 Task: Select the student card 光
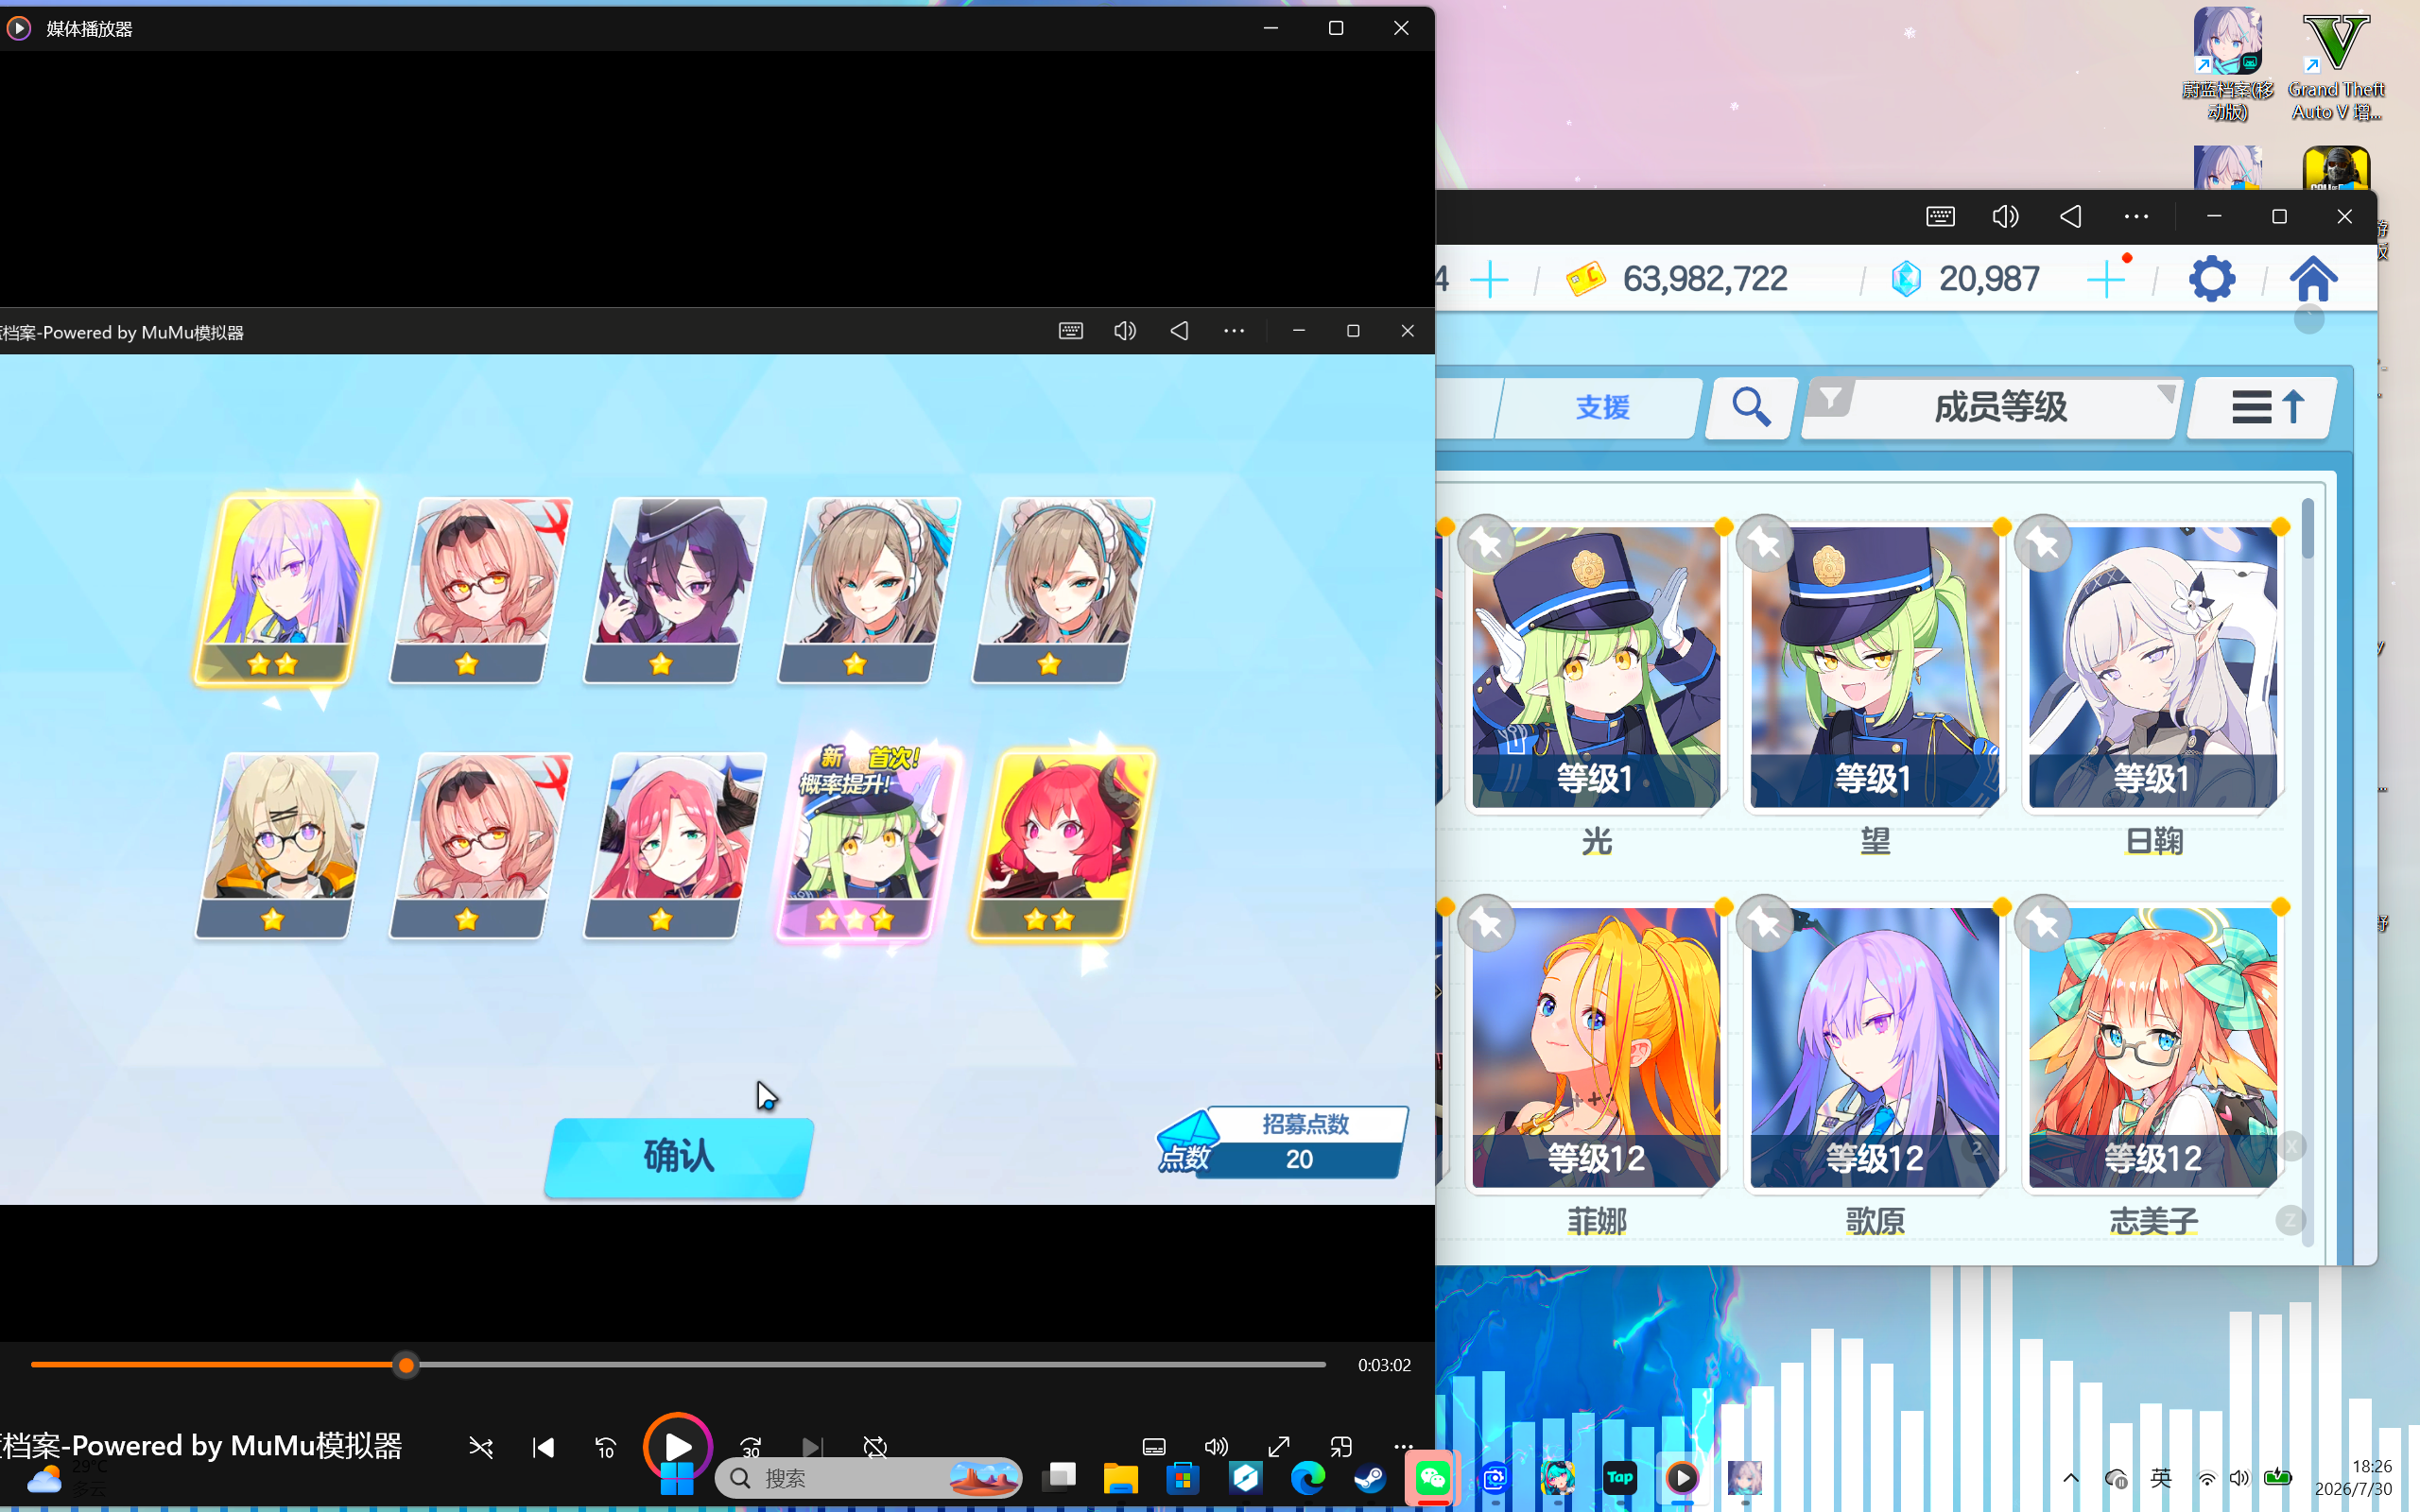coord(1596,666)
